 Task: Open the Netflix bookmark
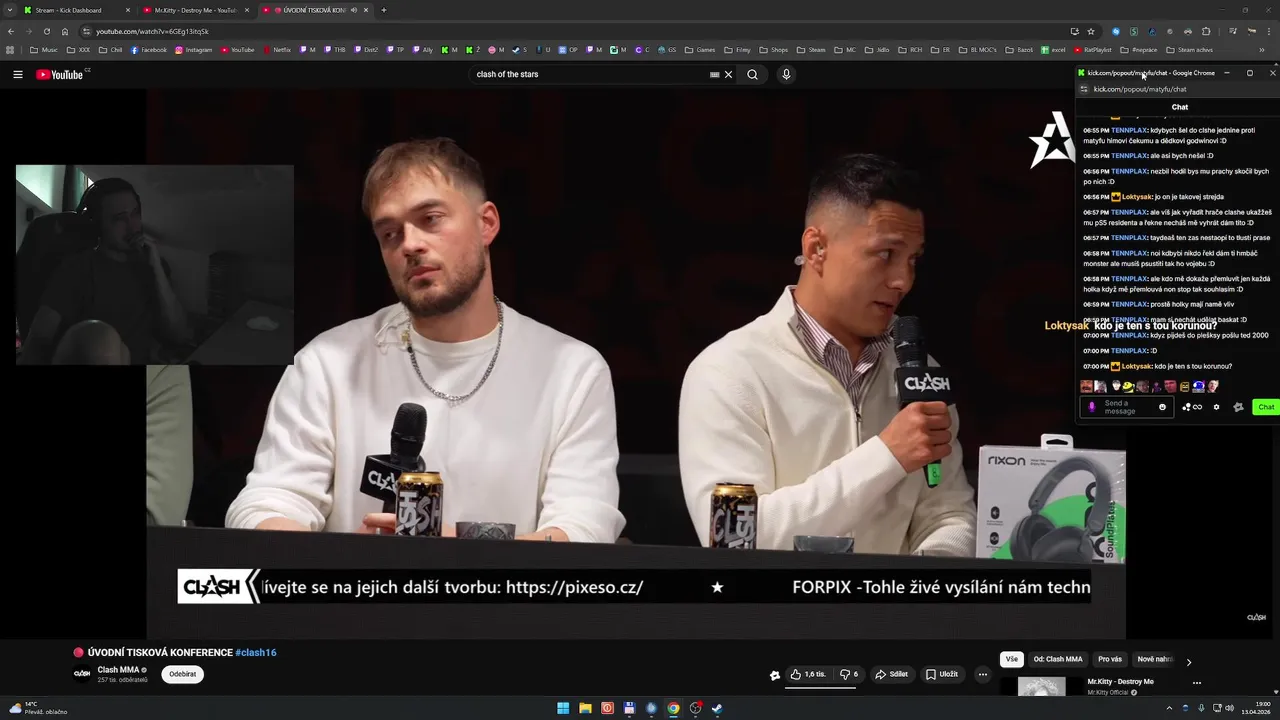(x=277, y=49)
